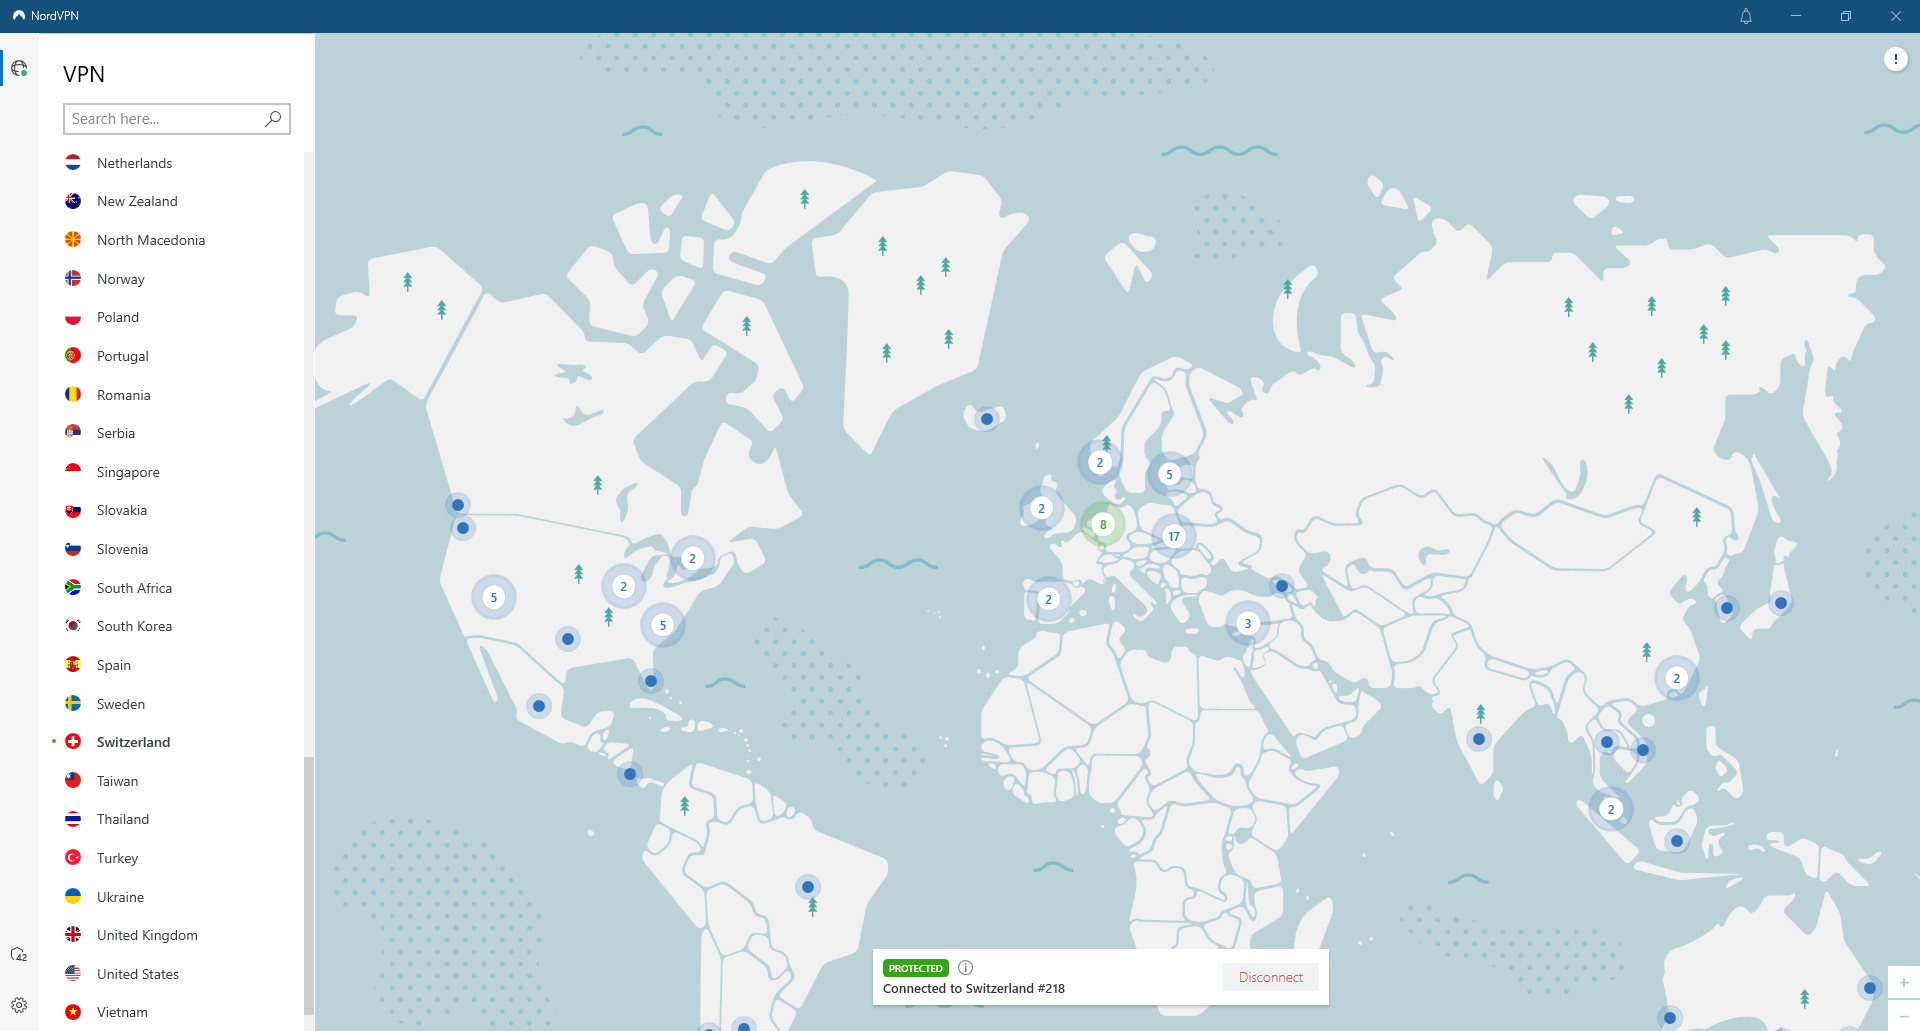
Task: Open the VPN globe sidebar icon
Action: [x=19, y=68]
